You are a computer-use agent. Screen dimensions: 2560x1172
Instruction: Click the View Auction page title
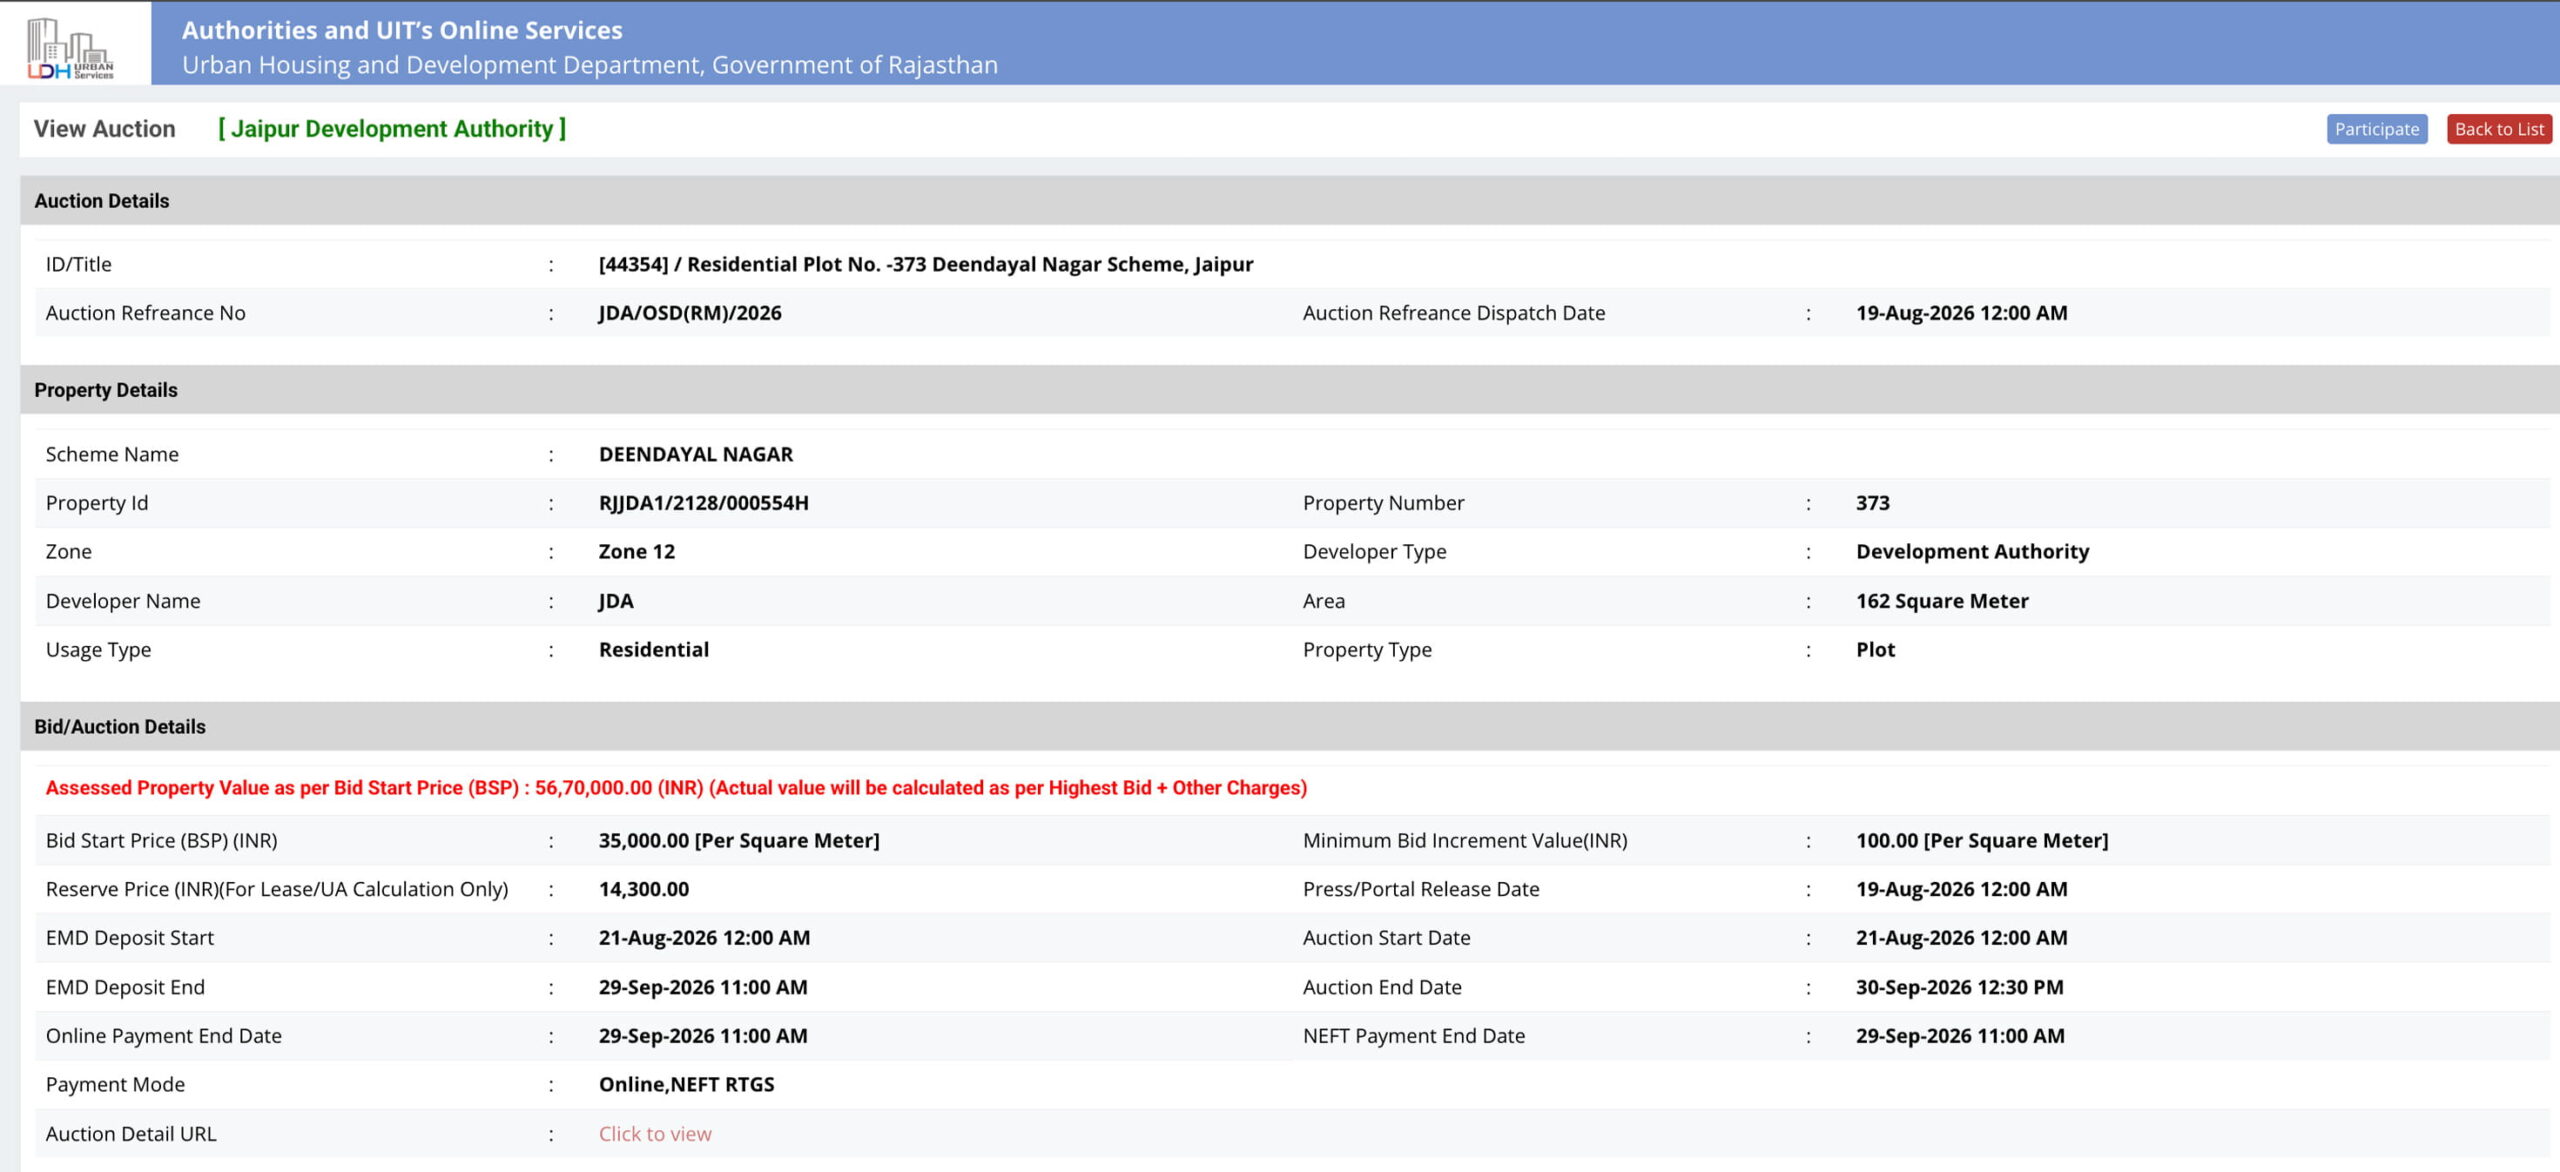[105, 129]
